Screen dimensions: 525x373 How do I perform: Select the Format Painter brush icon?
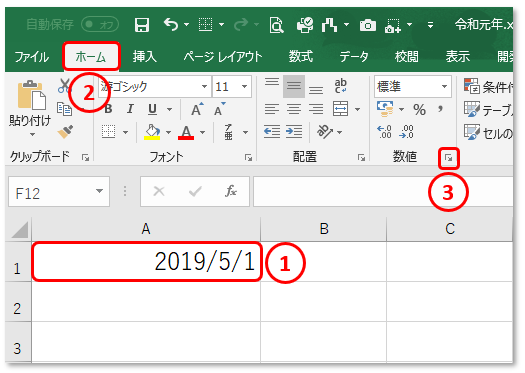65,132
